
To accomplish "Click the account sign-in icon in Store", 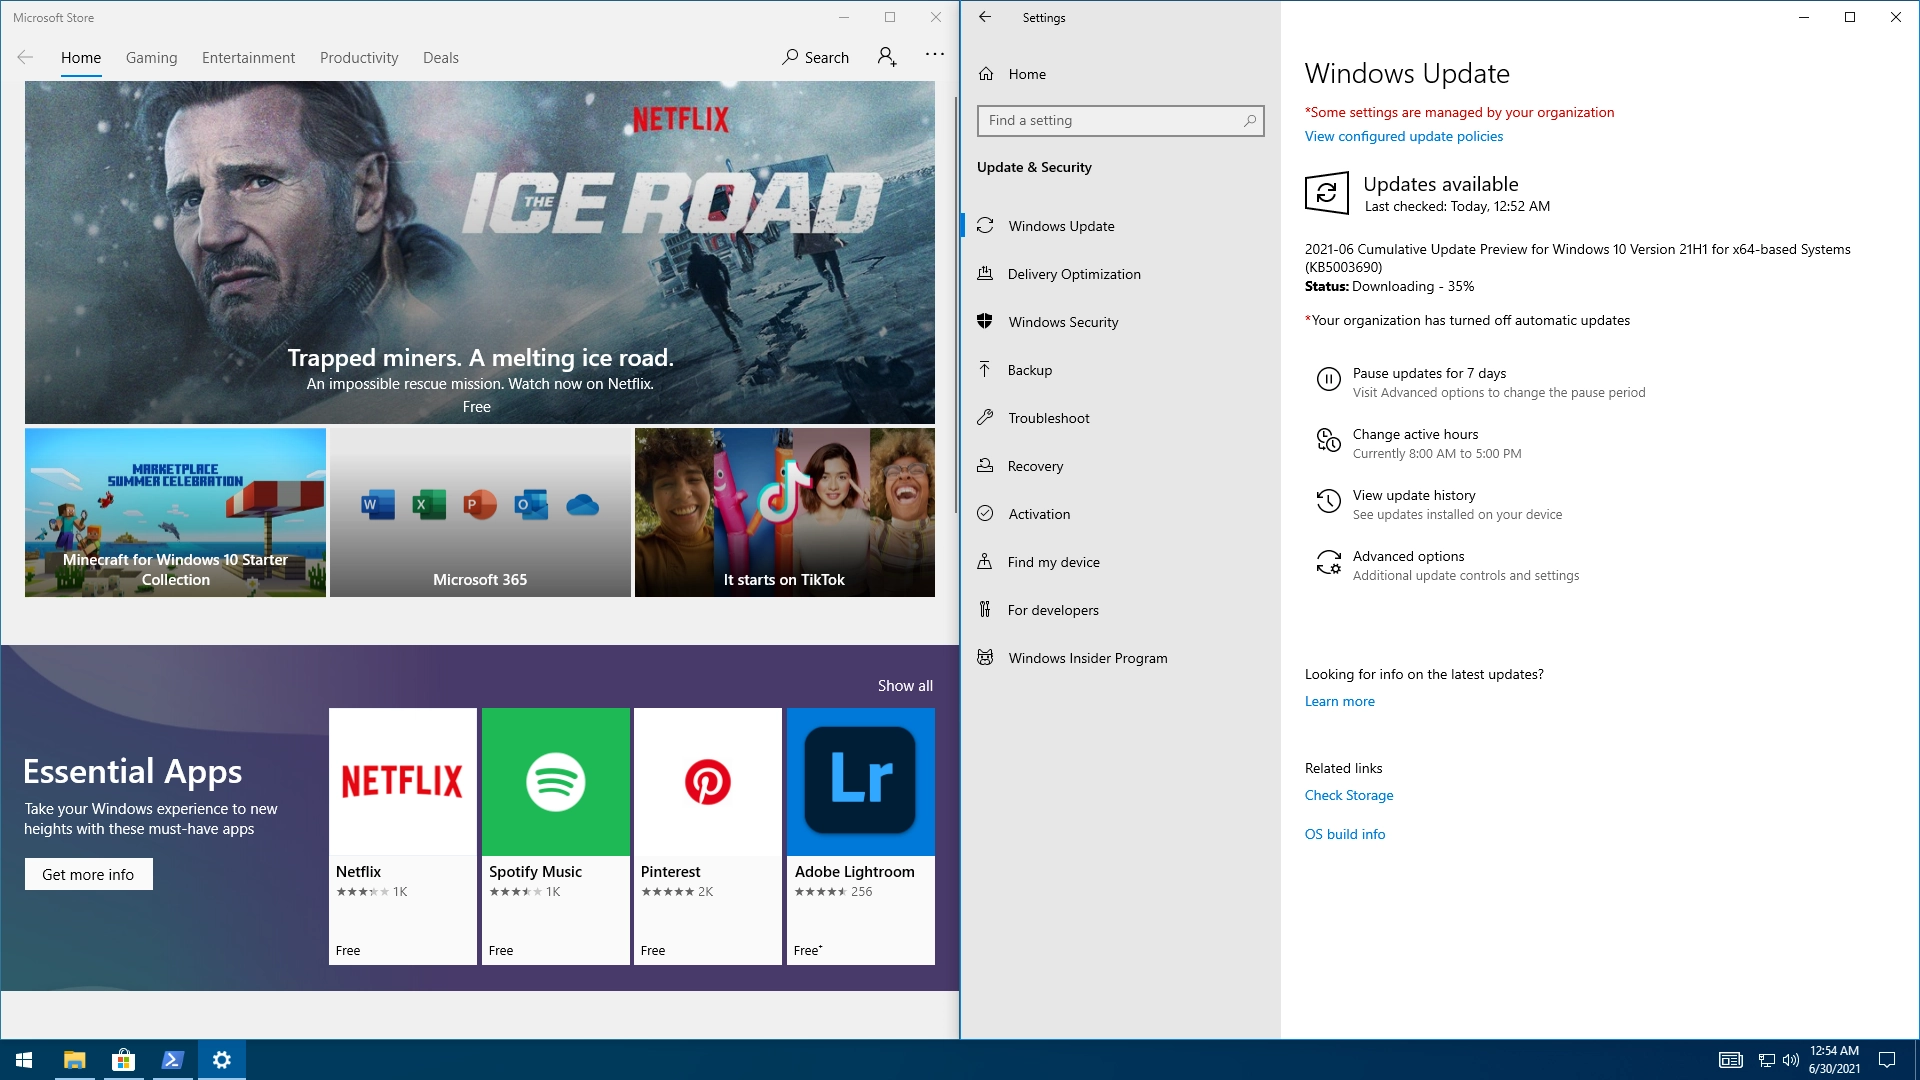I will 887,57.
